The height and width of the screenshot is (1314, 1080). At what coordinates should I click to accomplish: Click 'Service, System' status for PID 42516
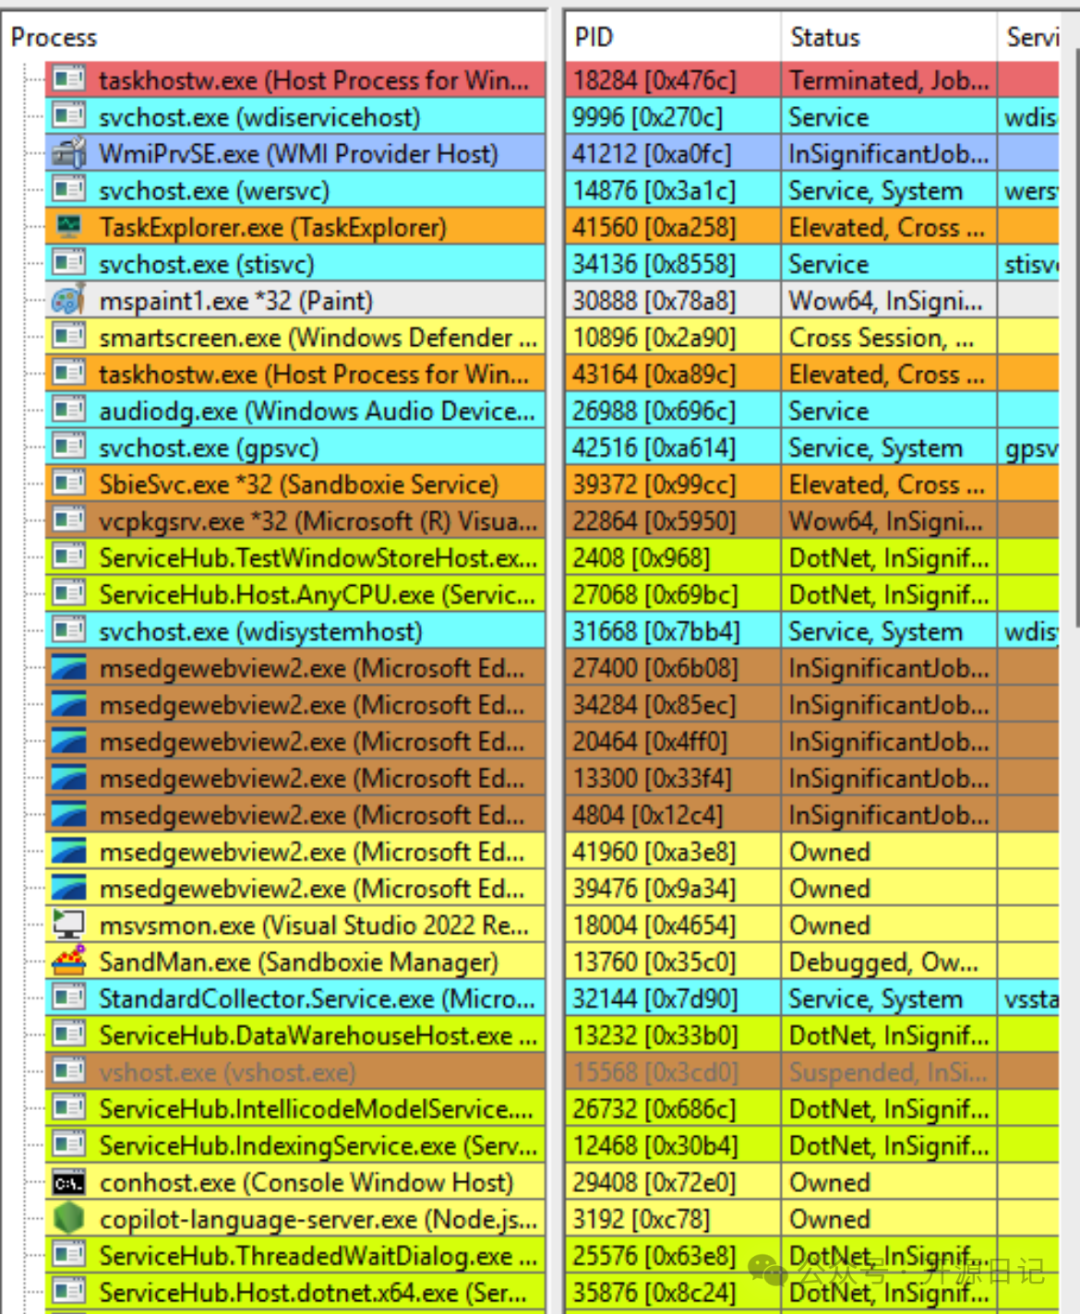pyautogui.click(x=888, y=447)
